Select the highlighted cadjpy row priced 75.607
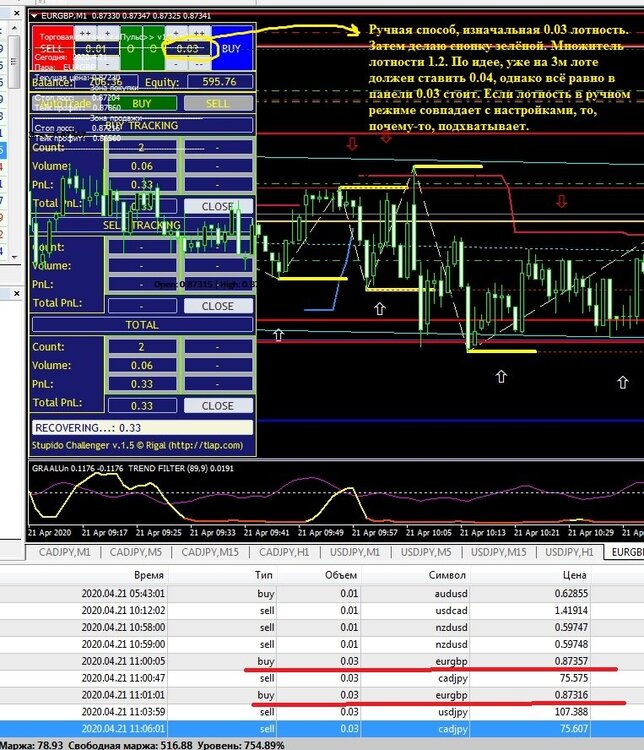The height and width of the screenshot is (750, 644). (322, 728)
